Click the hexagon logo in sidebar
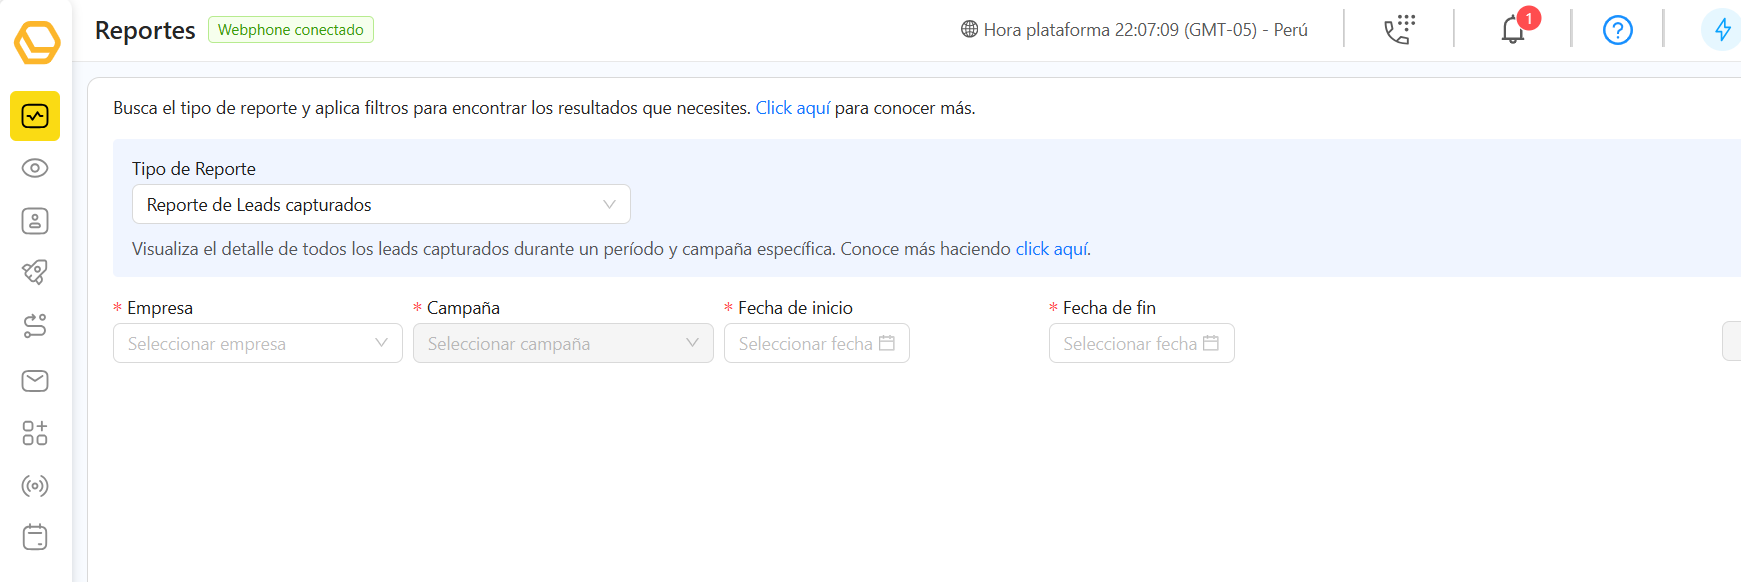 (x=37, y=42)
